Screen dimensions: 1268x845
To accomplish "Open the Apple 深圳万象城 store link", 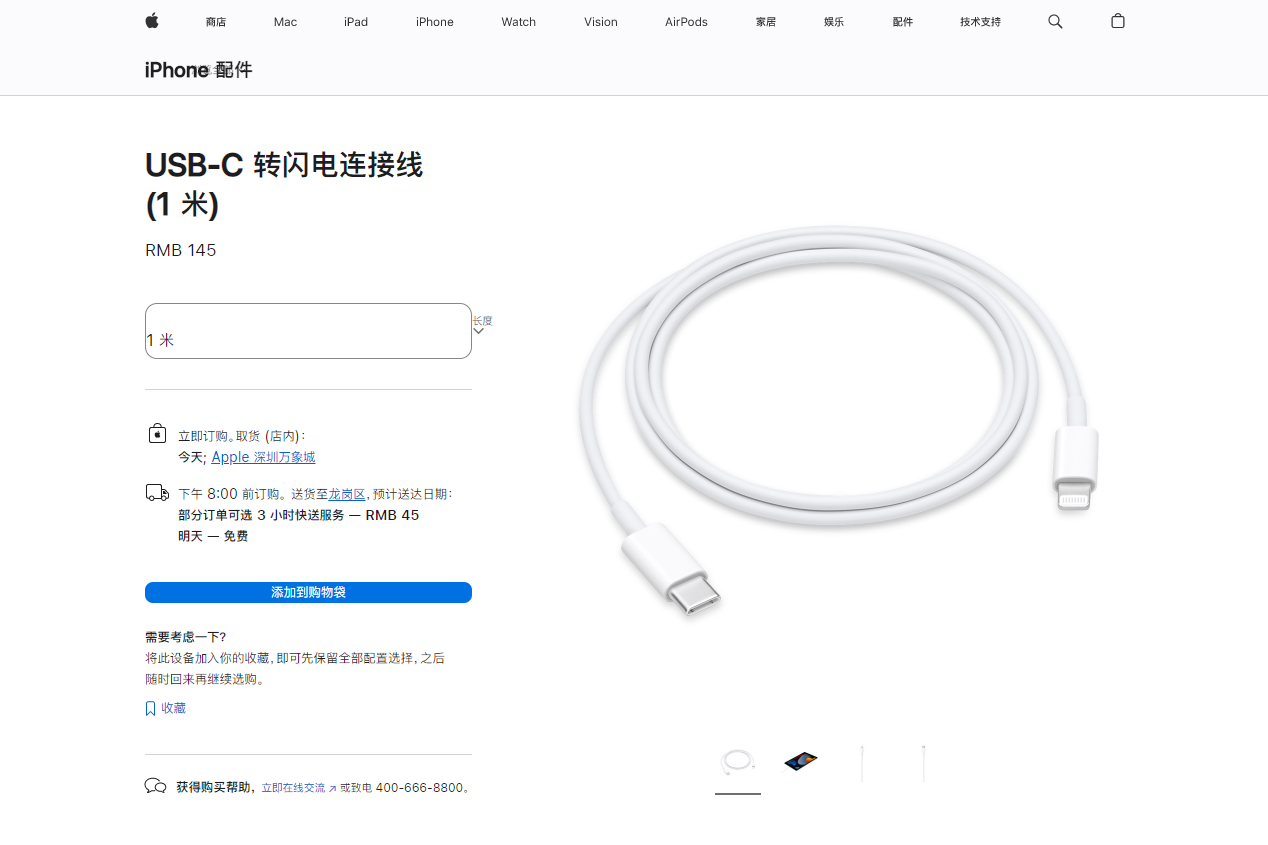I will pyautogui.click(x=263, y=457).
